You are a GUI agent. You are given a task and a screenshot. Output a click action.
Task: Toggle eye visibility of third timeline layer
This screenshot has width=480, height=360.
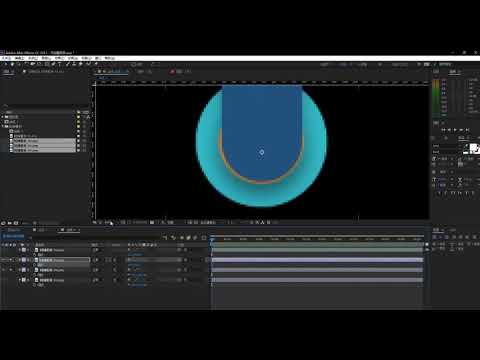pyautogui.click(x=3, y=270)
